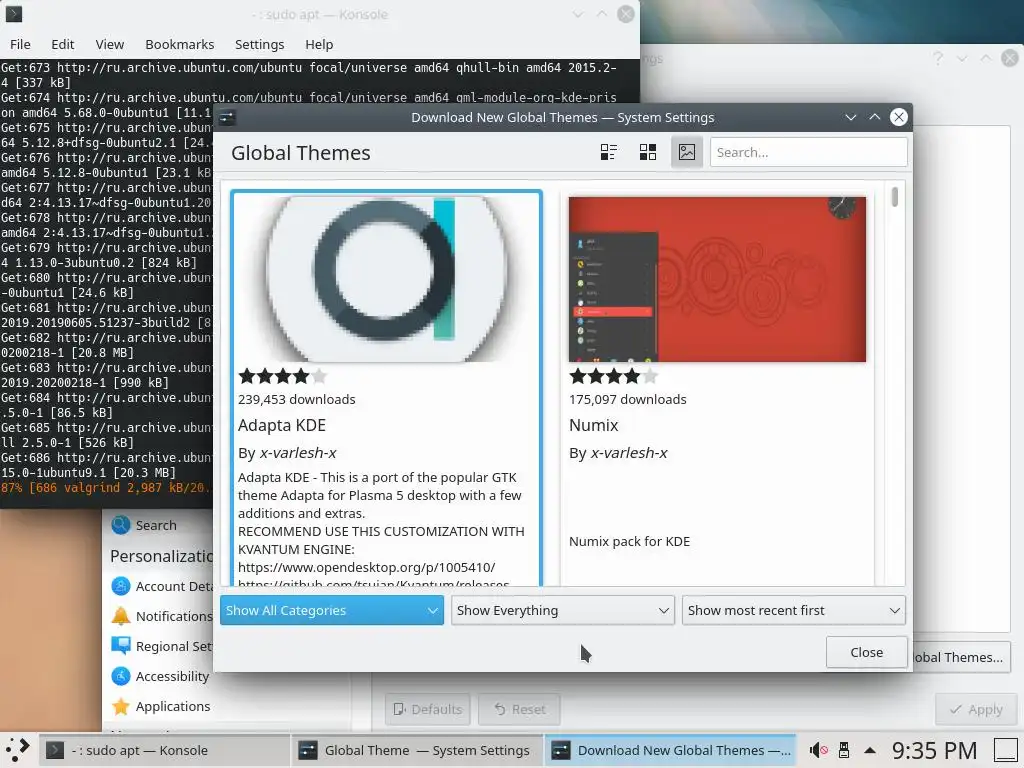
Task: Click the Search field in Global Themes
Action: pos(808,152)
